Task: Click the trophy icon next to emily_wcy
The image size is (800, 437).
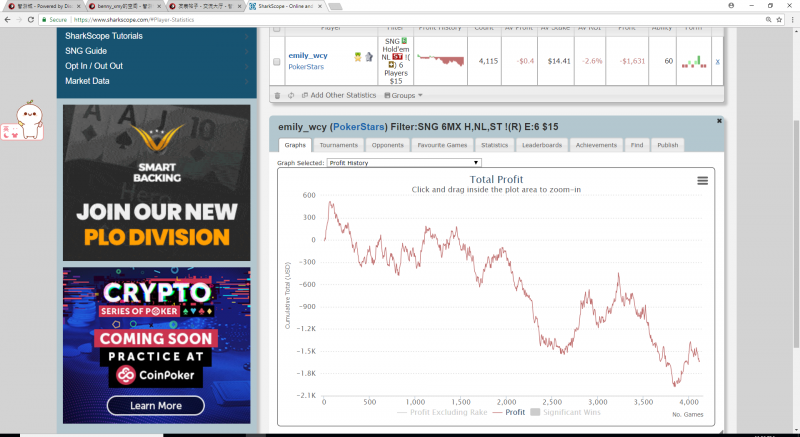Action: click(x=356, y=56)
